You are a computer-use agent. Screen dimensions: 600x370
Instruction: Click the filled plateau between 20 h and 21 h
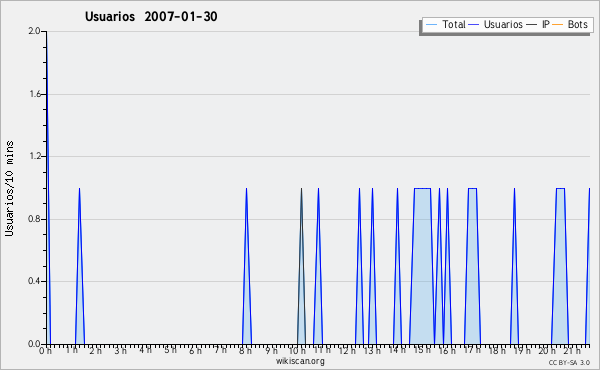click(x=560, y=266)
